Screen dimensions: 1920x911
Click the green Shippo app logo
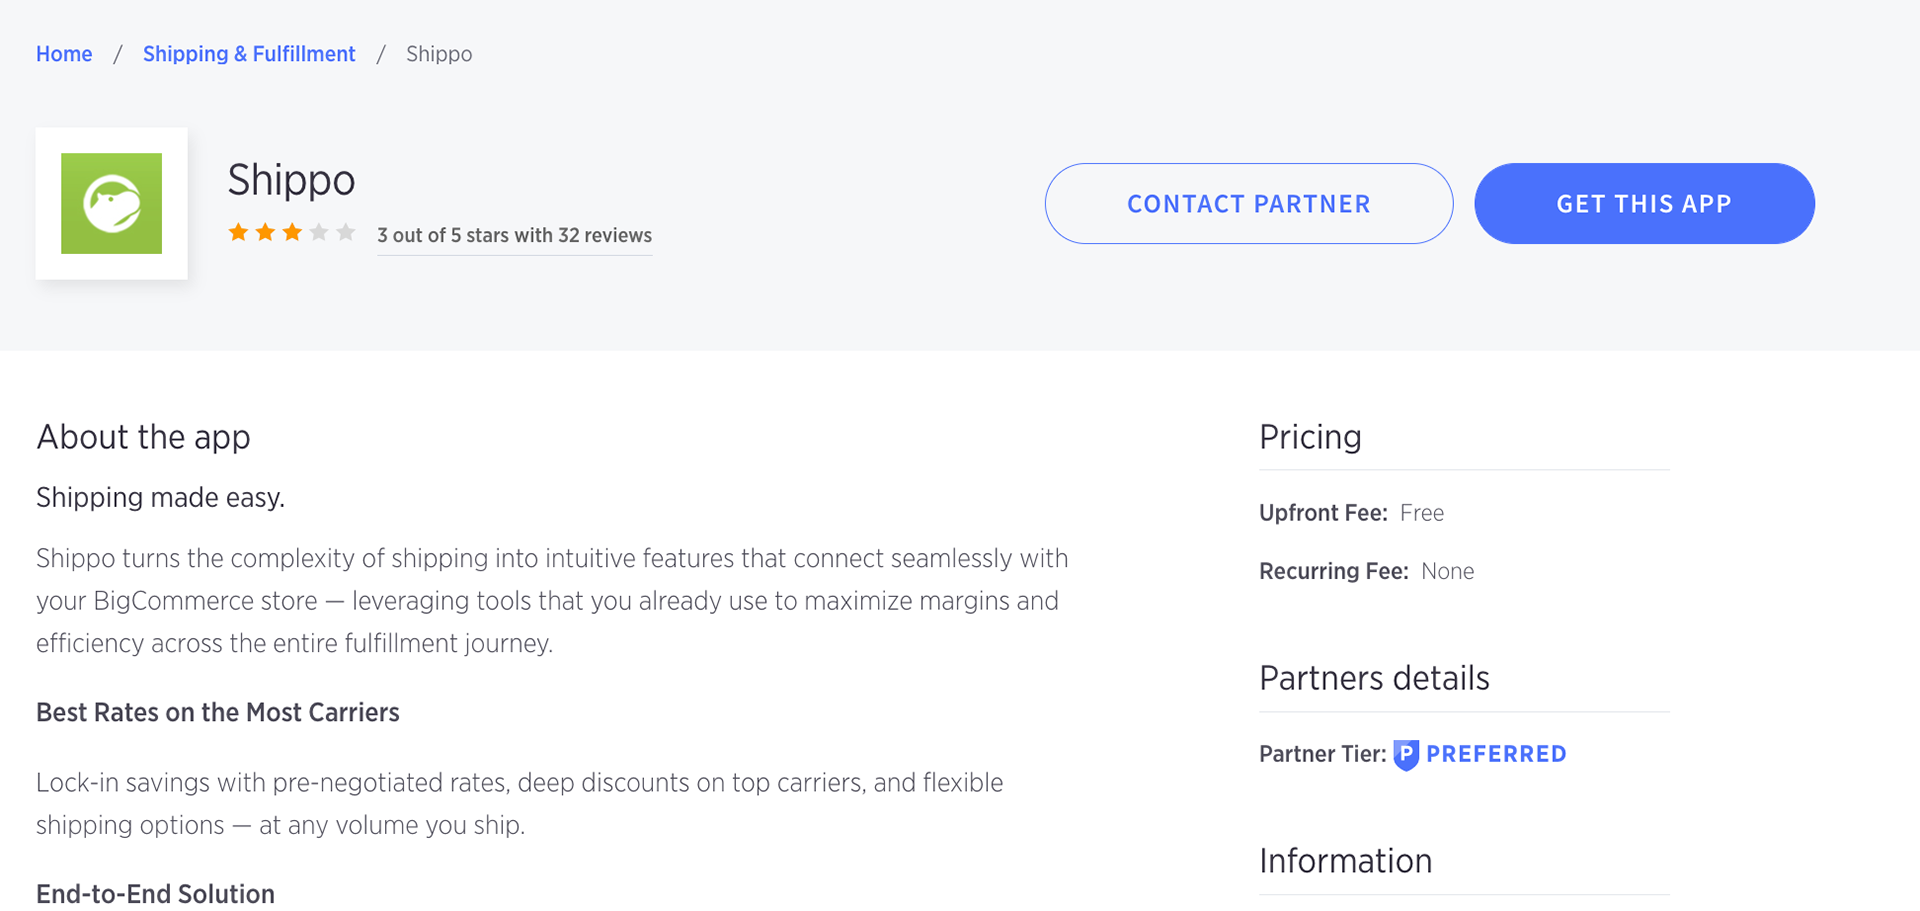tap(111, 203)
